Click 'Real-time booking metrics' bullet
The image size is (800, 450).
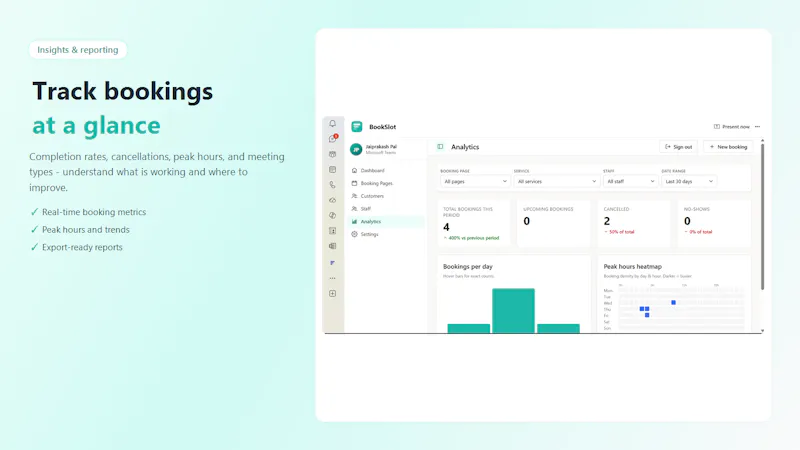pyautogui.click(x=94, y=212)
